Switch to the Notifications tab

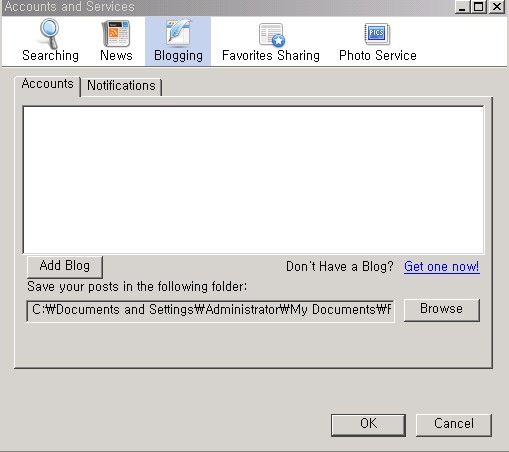pos(121,86)
